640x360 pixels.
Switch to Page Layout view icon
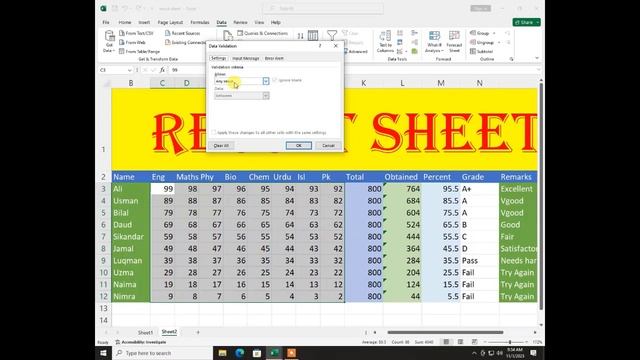pyautogui.click(x=460, y=342)
